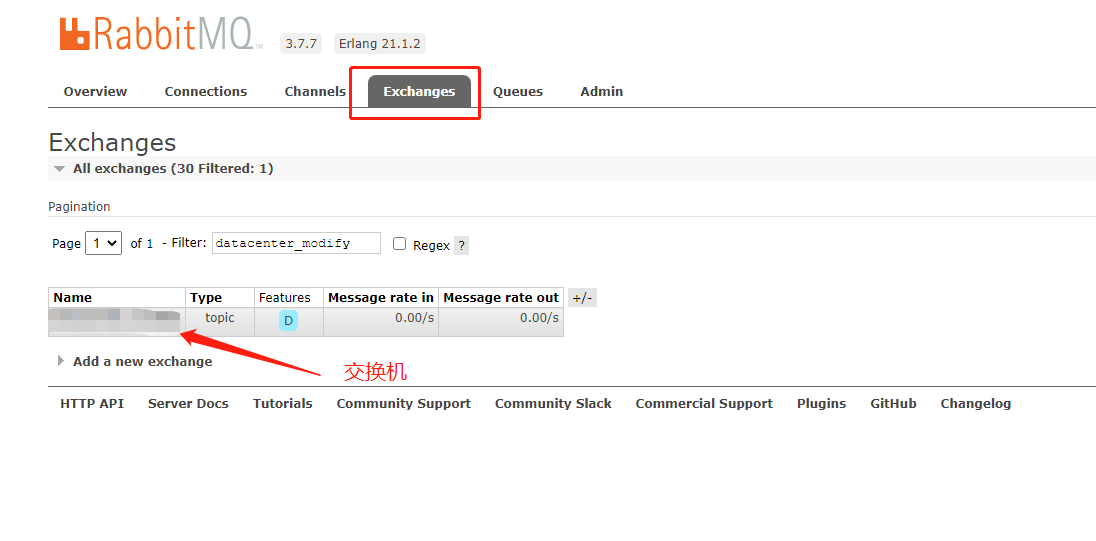
Task: Open the Overview tab
Action: coord(95,92)
